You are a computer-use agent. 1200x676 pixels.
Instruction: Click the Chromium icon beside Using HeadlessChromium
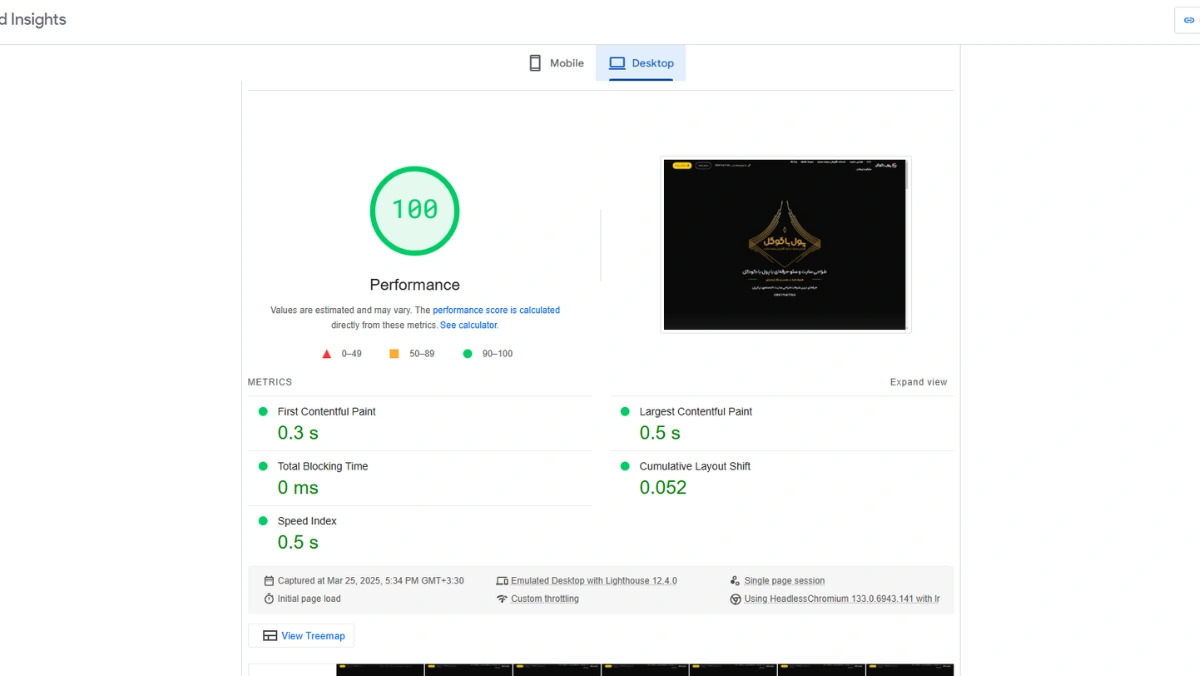735,599
